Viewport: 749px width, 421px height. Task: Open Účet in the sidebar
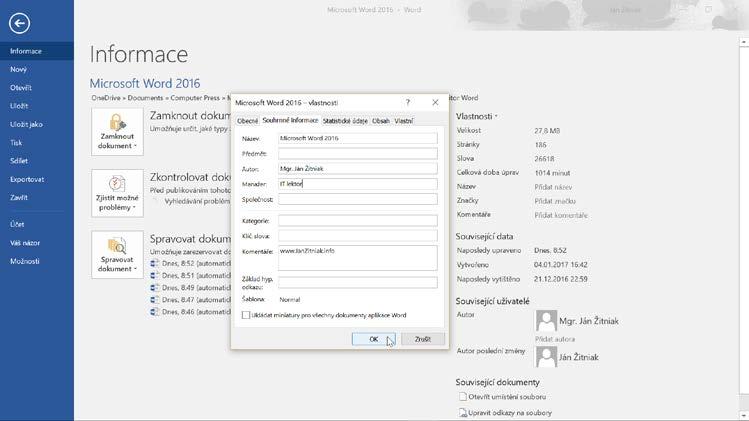click(37, 224)
